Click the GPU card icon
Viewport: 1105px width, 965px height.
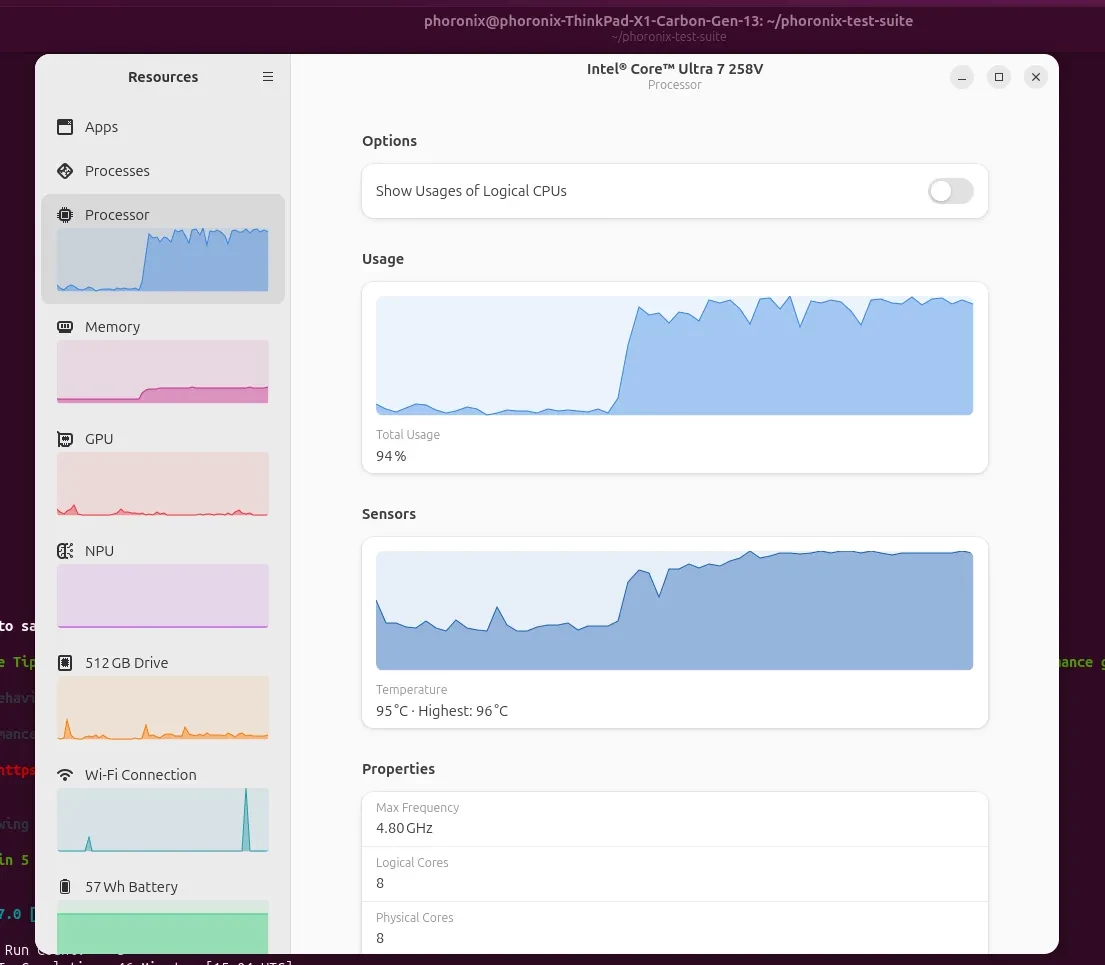tap(65, 439)
